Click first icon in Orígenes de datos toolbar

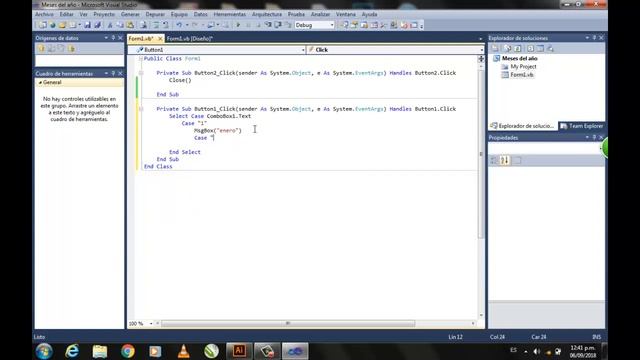[x=41, y=49]
